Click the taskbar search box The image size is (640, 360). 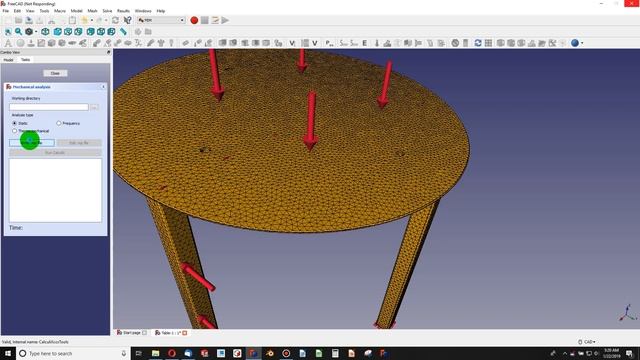pyautogui.click(x=73, y=353)
